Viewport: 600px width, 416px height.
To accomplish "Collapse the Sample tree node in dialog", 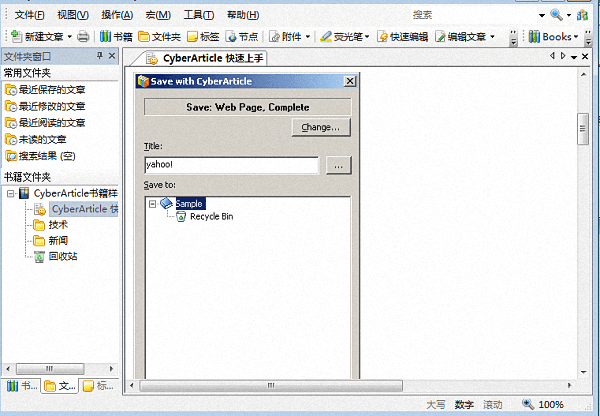I will (x=153, y=203).
